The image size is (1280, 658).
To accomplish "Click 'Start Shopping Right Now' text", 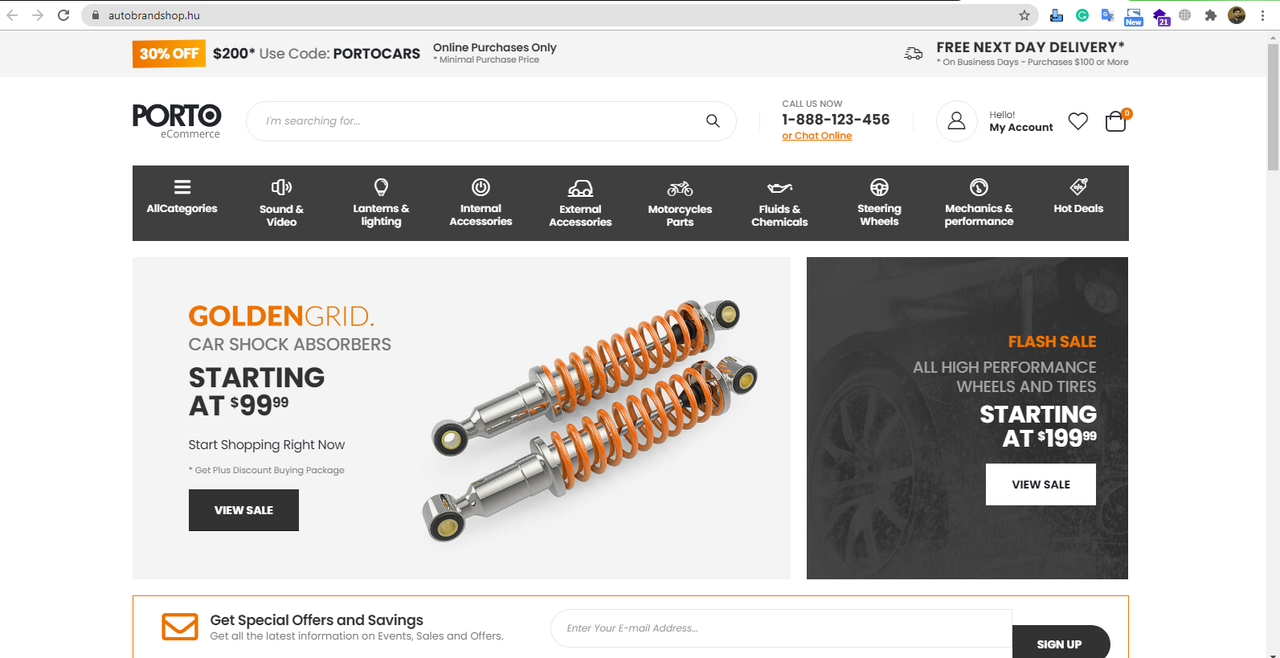I will click(x=267, y=445).
